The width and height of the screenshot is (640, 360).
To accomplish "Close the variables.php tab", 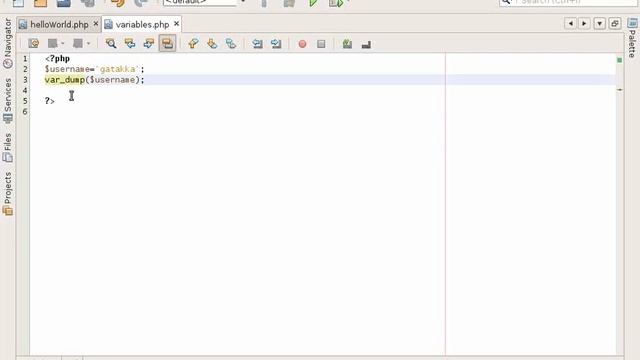I will tap(176, 24).
